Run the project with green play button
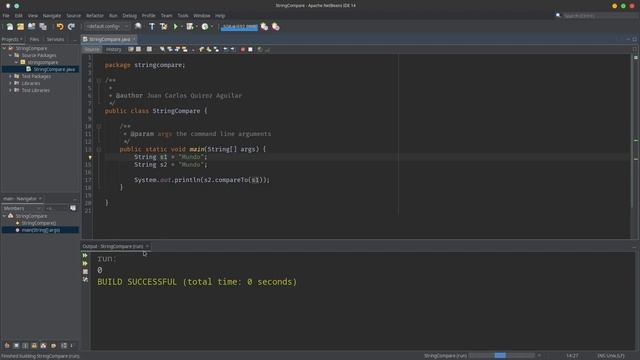The height and width of the screenshot is (360, 640). [176, 27]
